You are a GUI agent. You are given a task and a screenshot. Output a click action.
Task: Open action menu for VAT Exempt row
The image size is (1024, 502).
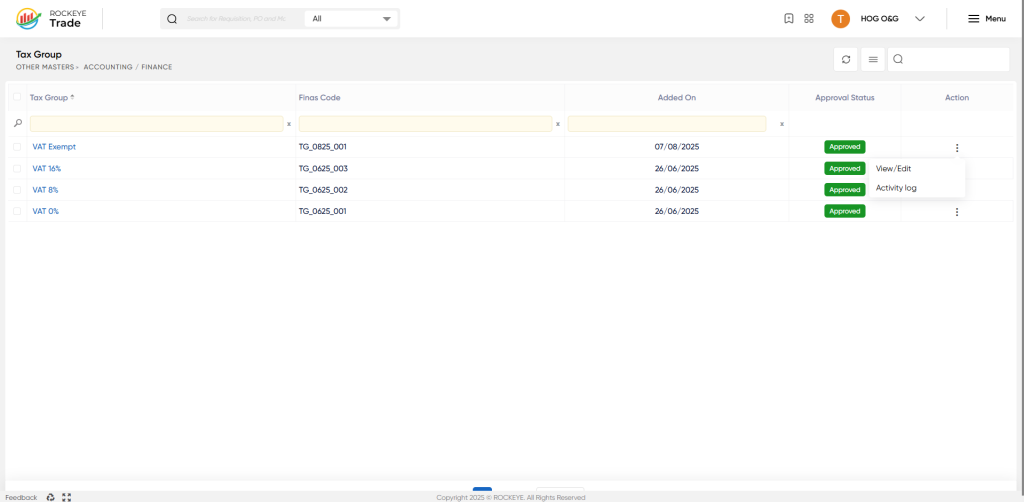coord(957,148)
